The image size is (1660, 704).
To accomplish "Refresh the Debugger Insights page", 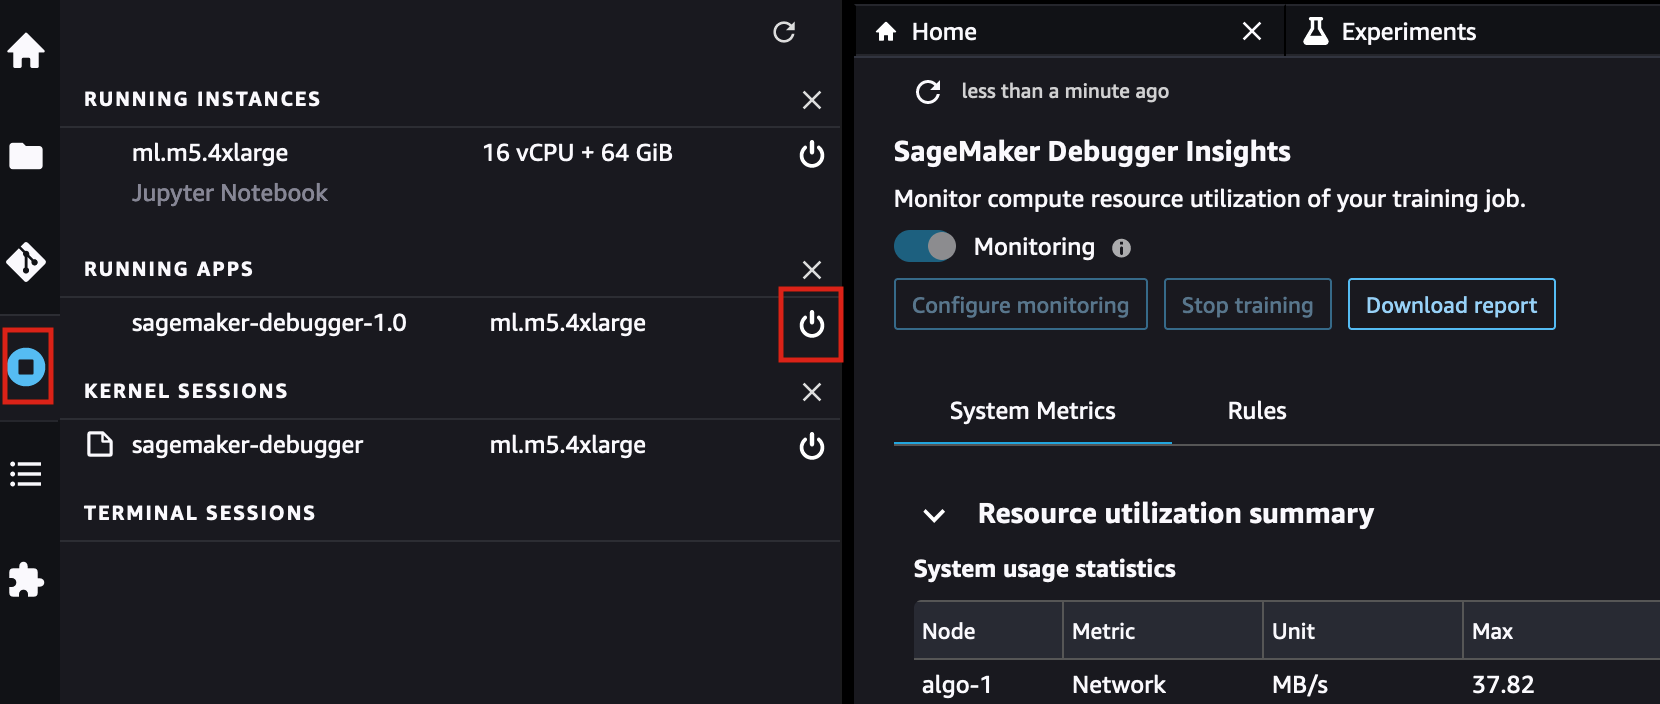I will tap(928, 92).
